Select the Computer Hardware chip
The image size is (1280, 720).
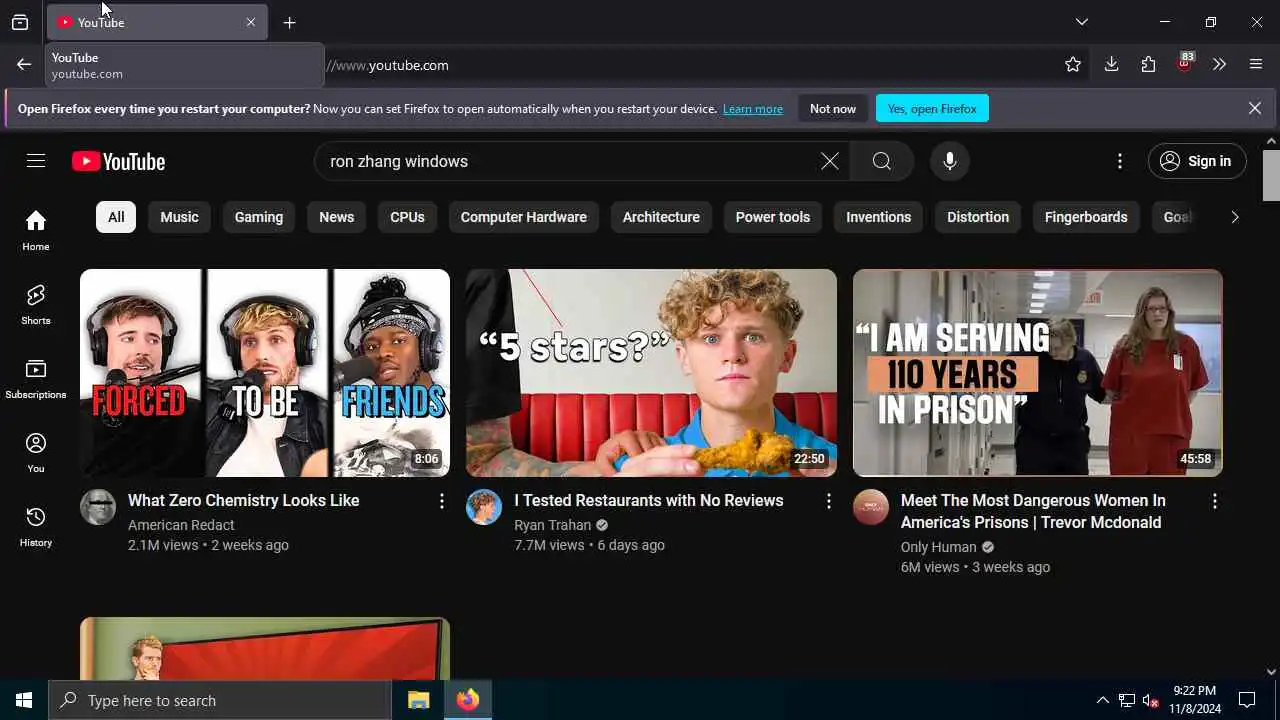click(x=524, y=217)
